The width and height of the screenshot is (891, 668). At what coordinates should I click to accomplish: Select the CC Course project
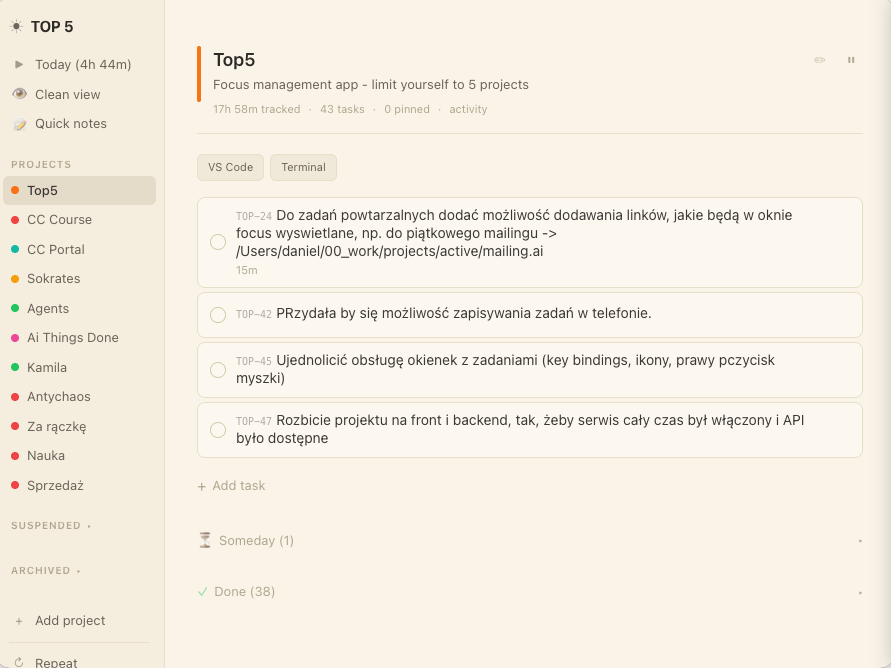coord(59,220)
